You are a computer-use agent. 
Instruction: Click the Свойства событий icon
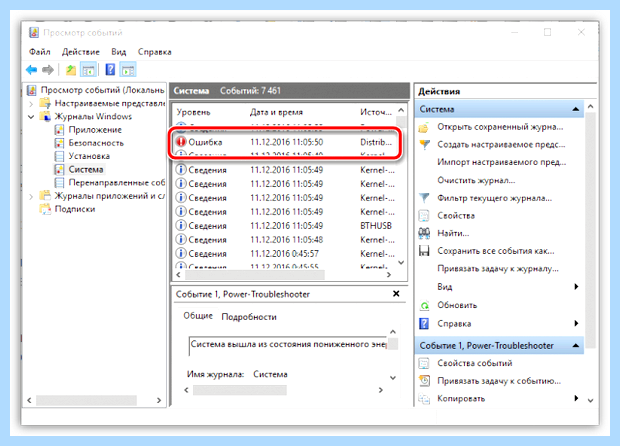pos(424,363)
